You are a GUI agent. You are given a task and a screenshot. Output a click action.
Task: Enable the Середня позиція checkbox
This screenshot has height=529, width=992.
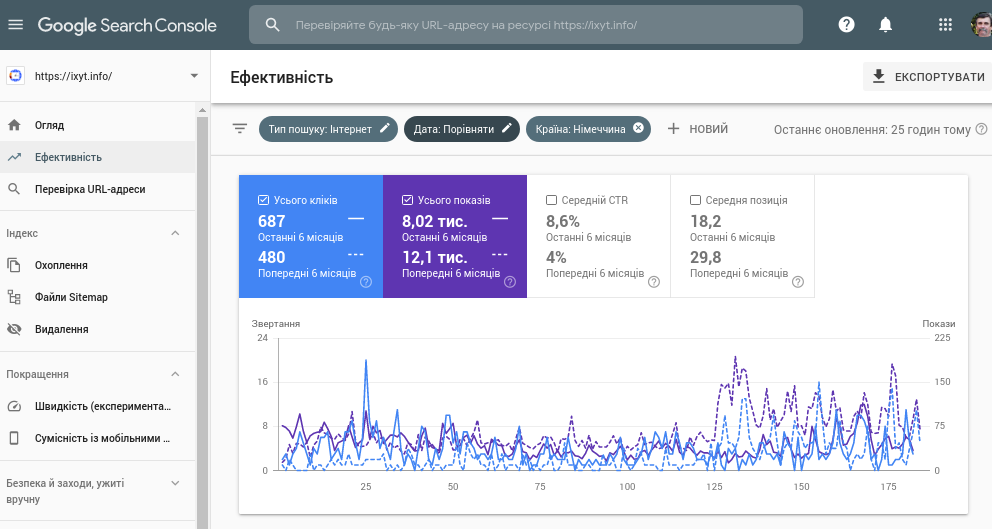point(695,200)
